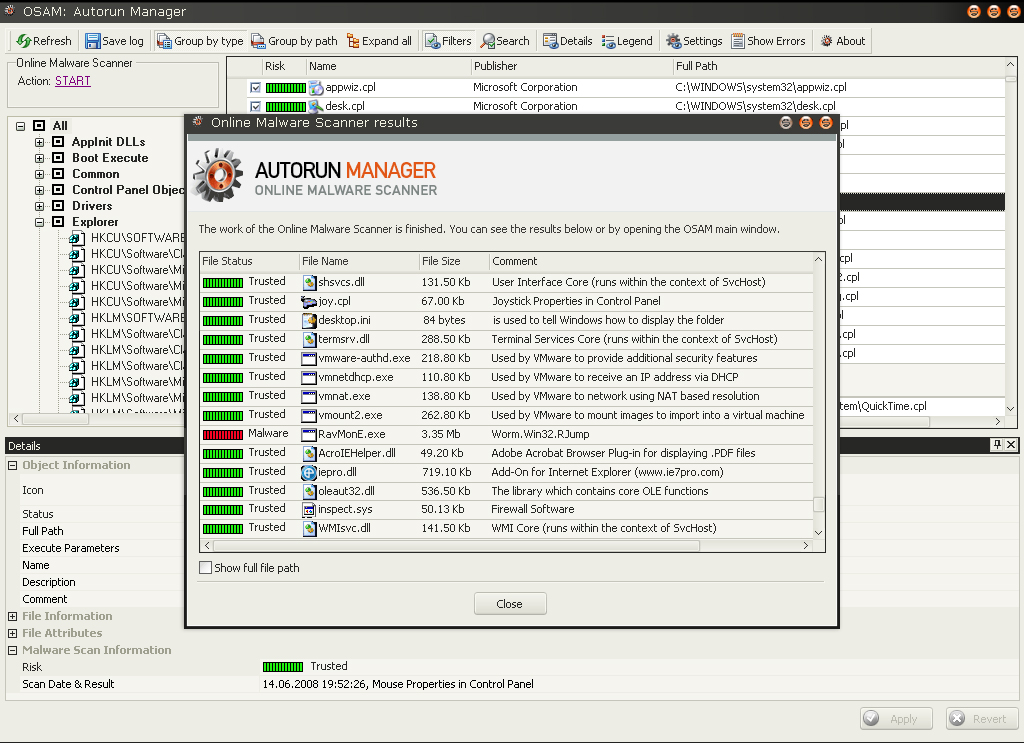Screen dimensions: 1024x743
Task: Toggle the Details panel icon
Action: pos(551,41)
